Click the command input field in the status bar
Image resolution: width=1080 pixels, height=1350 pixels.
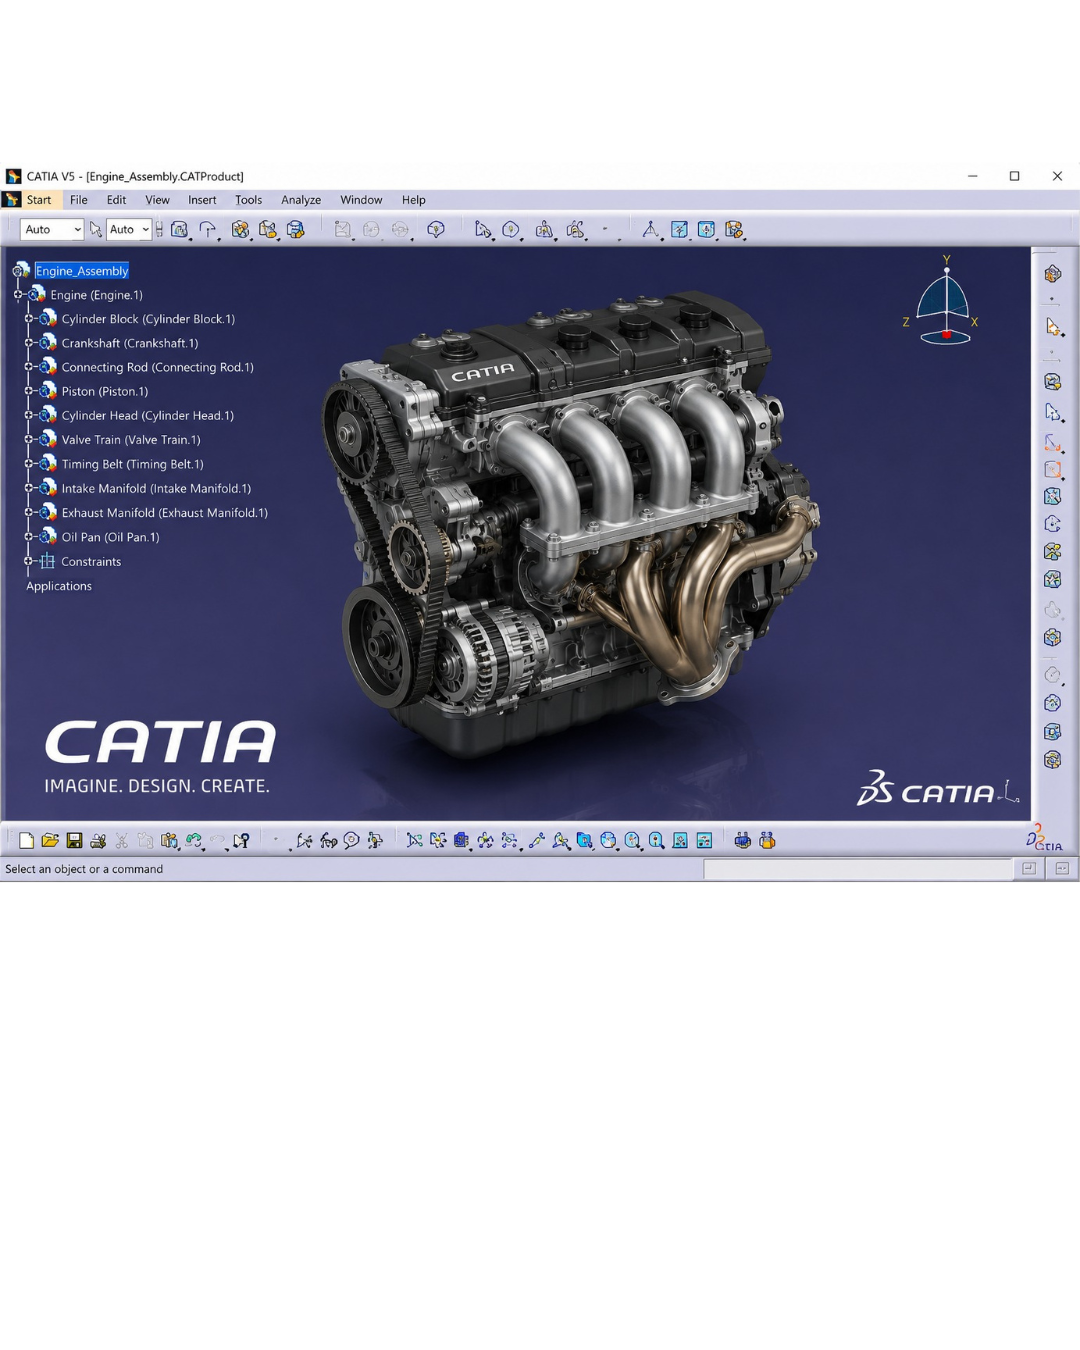[x=858, y=869]
